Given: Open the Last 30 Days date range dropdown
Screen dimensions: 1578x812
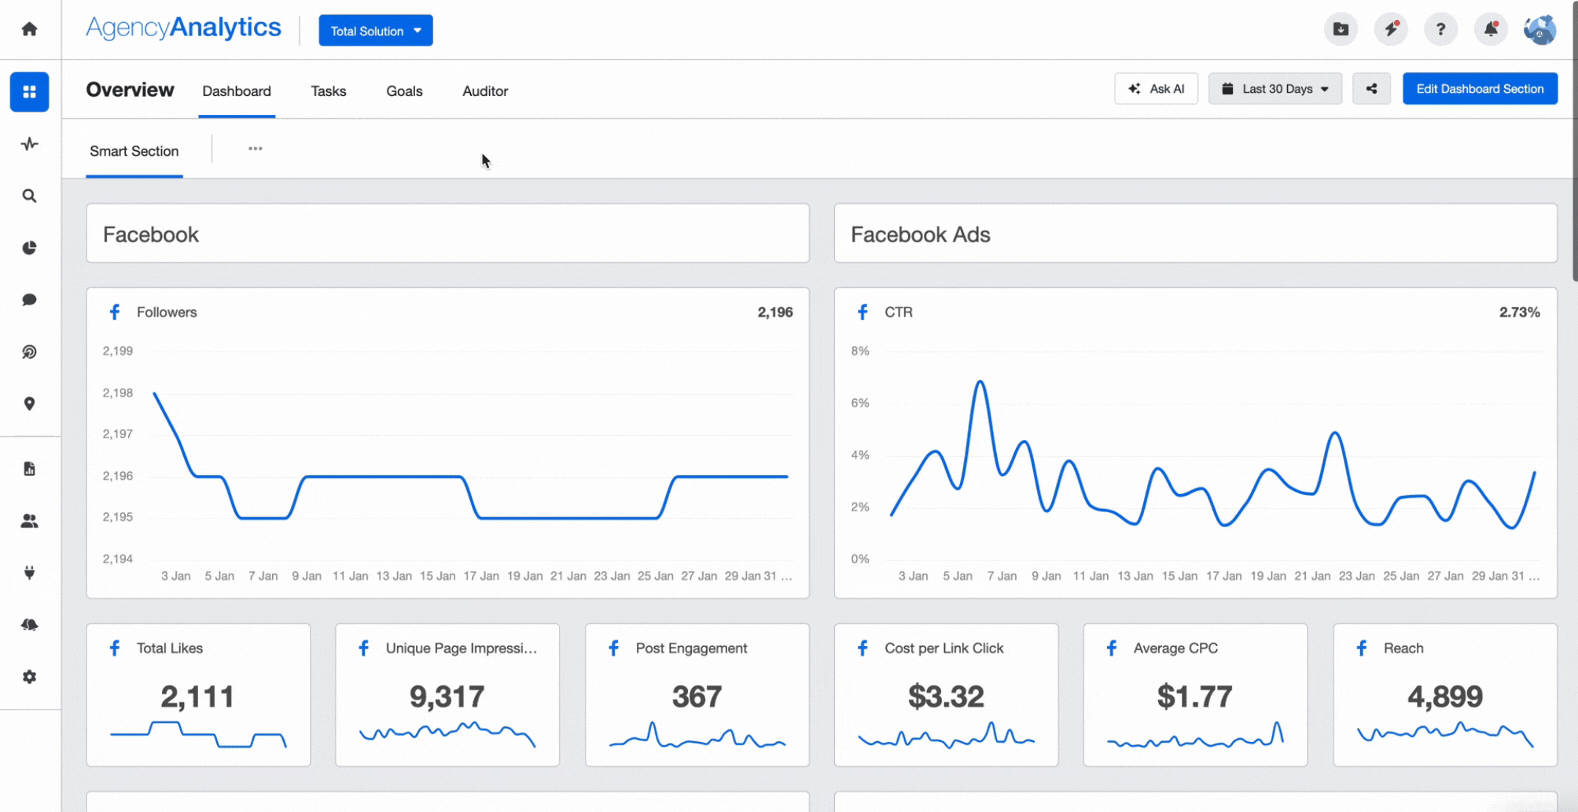Looking at the screenshot, I should tap(1275, 89).
